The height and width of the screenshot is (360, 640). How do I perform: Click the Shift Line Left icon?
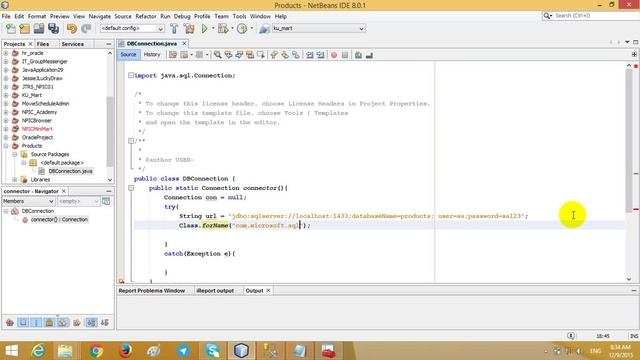pyautogui.click(x=310, y=55)
